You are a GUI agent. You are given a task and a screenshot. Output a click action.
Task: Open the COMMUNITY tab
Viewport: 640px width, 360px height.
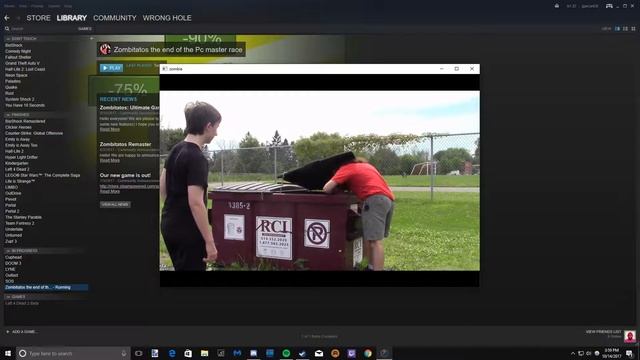click(x=115, y=18)
